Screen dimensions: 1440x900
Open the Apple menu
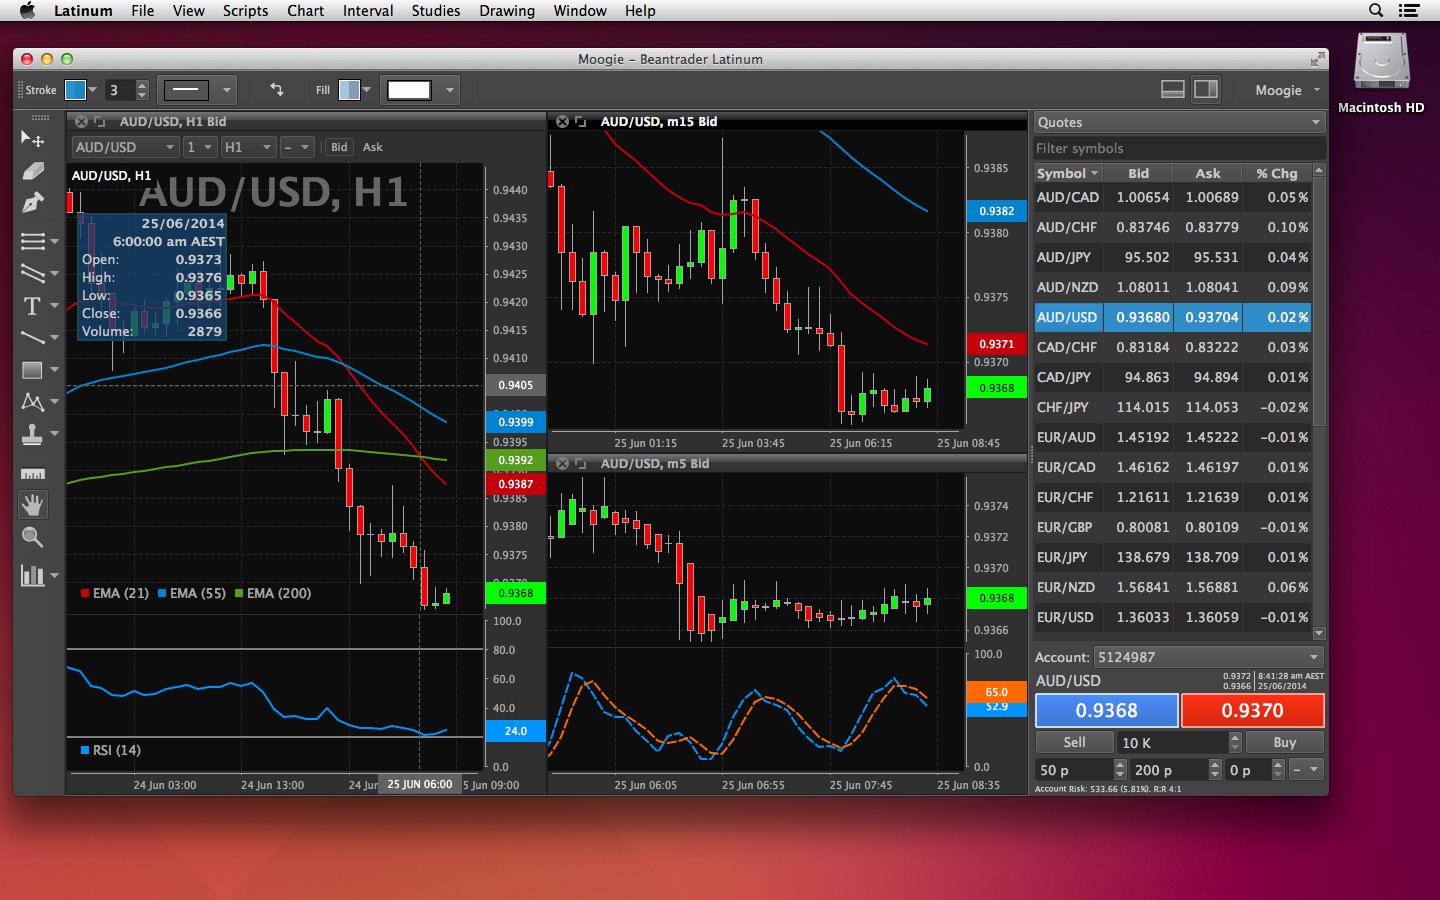(28, 11)
